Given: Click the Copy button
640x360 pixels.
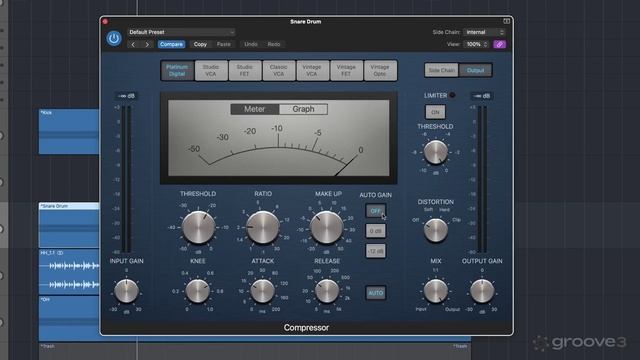Looking at the screenshot, I should pos(200,44).
